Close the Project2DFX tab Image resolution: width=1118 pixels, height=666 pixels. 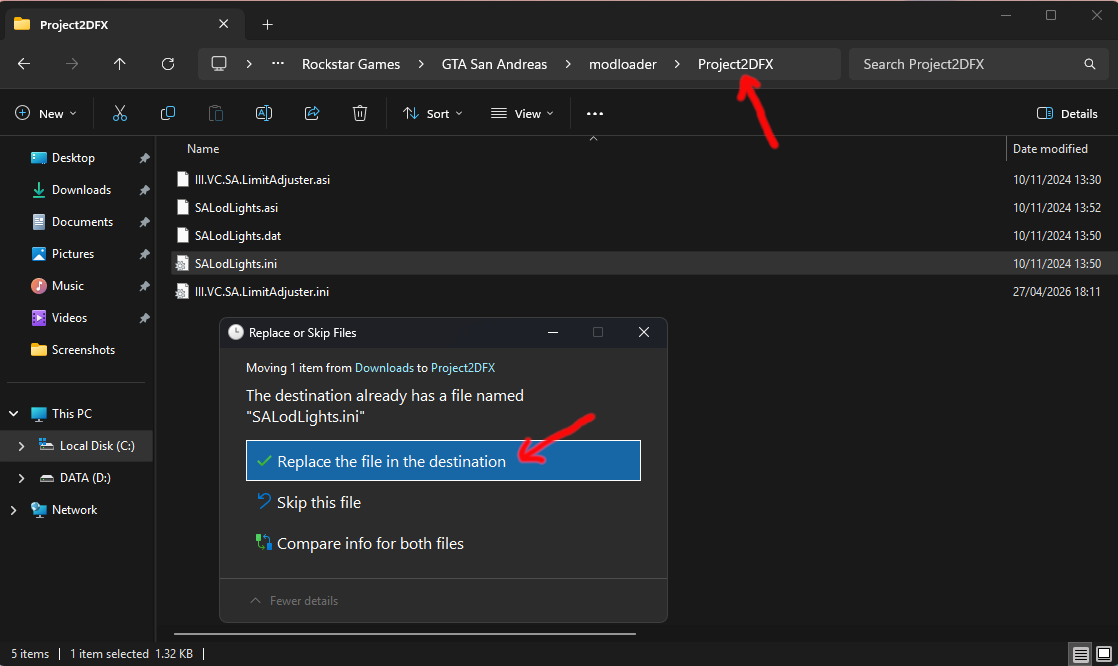click(x=223, y=24)
